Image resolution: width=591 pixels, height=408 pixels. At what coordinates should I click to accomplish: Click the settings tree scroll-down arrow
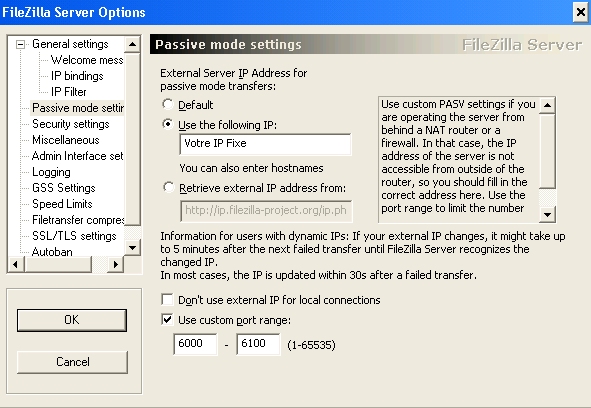click(x=132, y=248)
